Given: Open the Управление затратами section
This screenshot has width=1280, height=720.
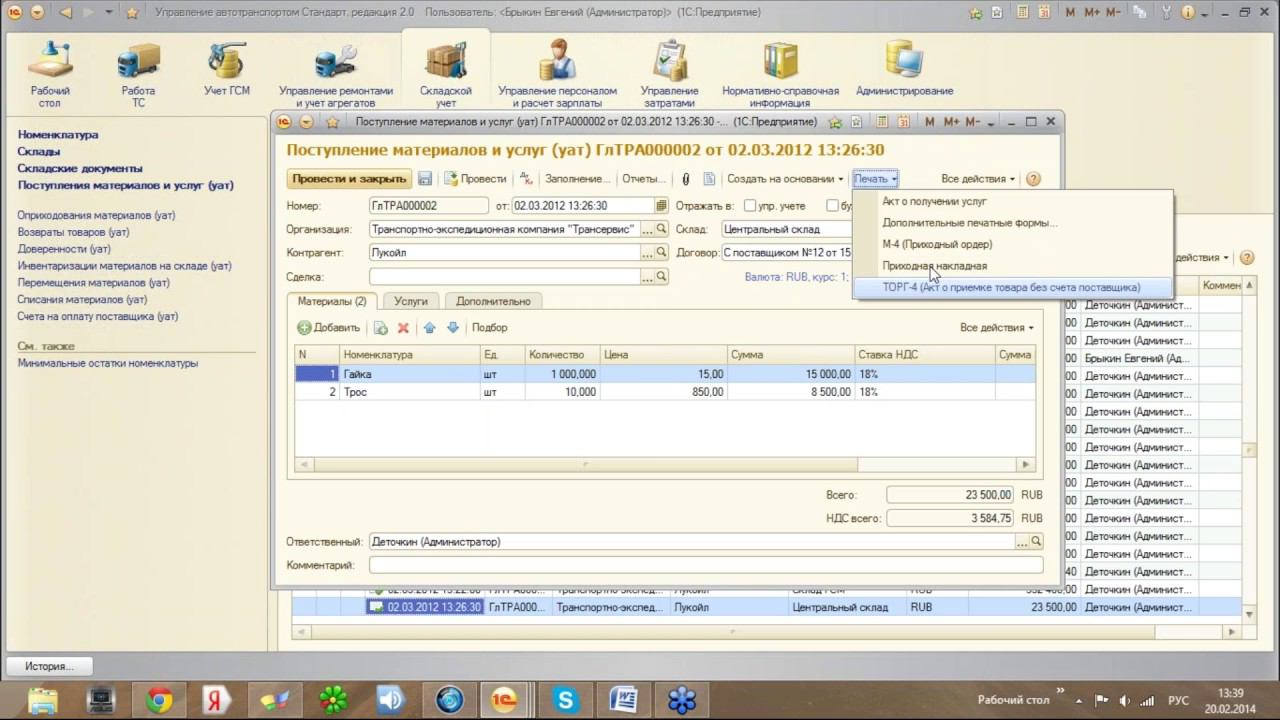Looking at the screenshot, I should (669, 74).
